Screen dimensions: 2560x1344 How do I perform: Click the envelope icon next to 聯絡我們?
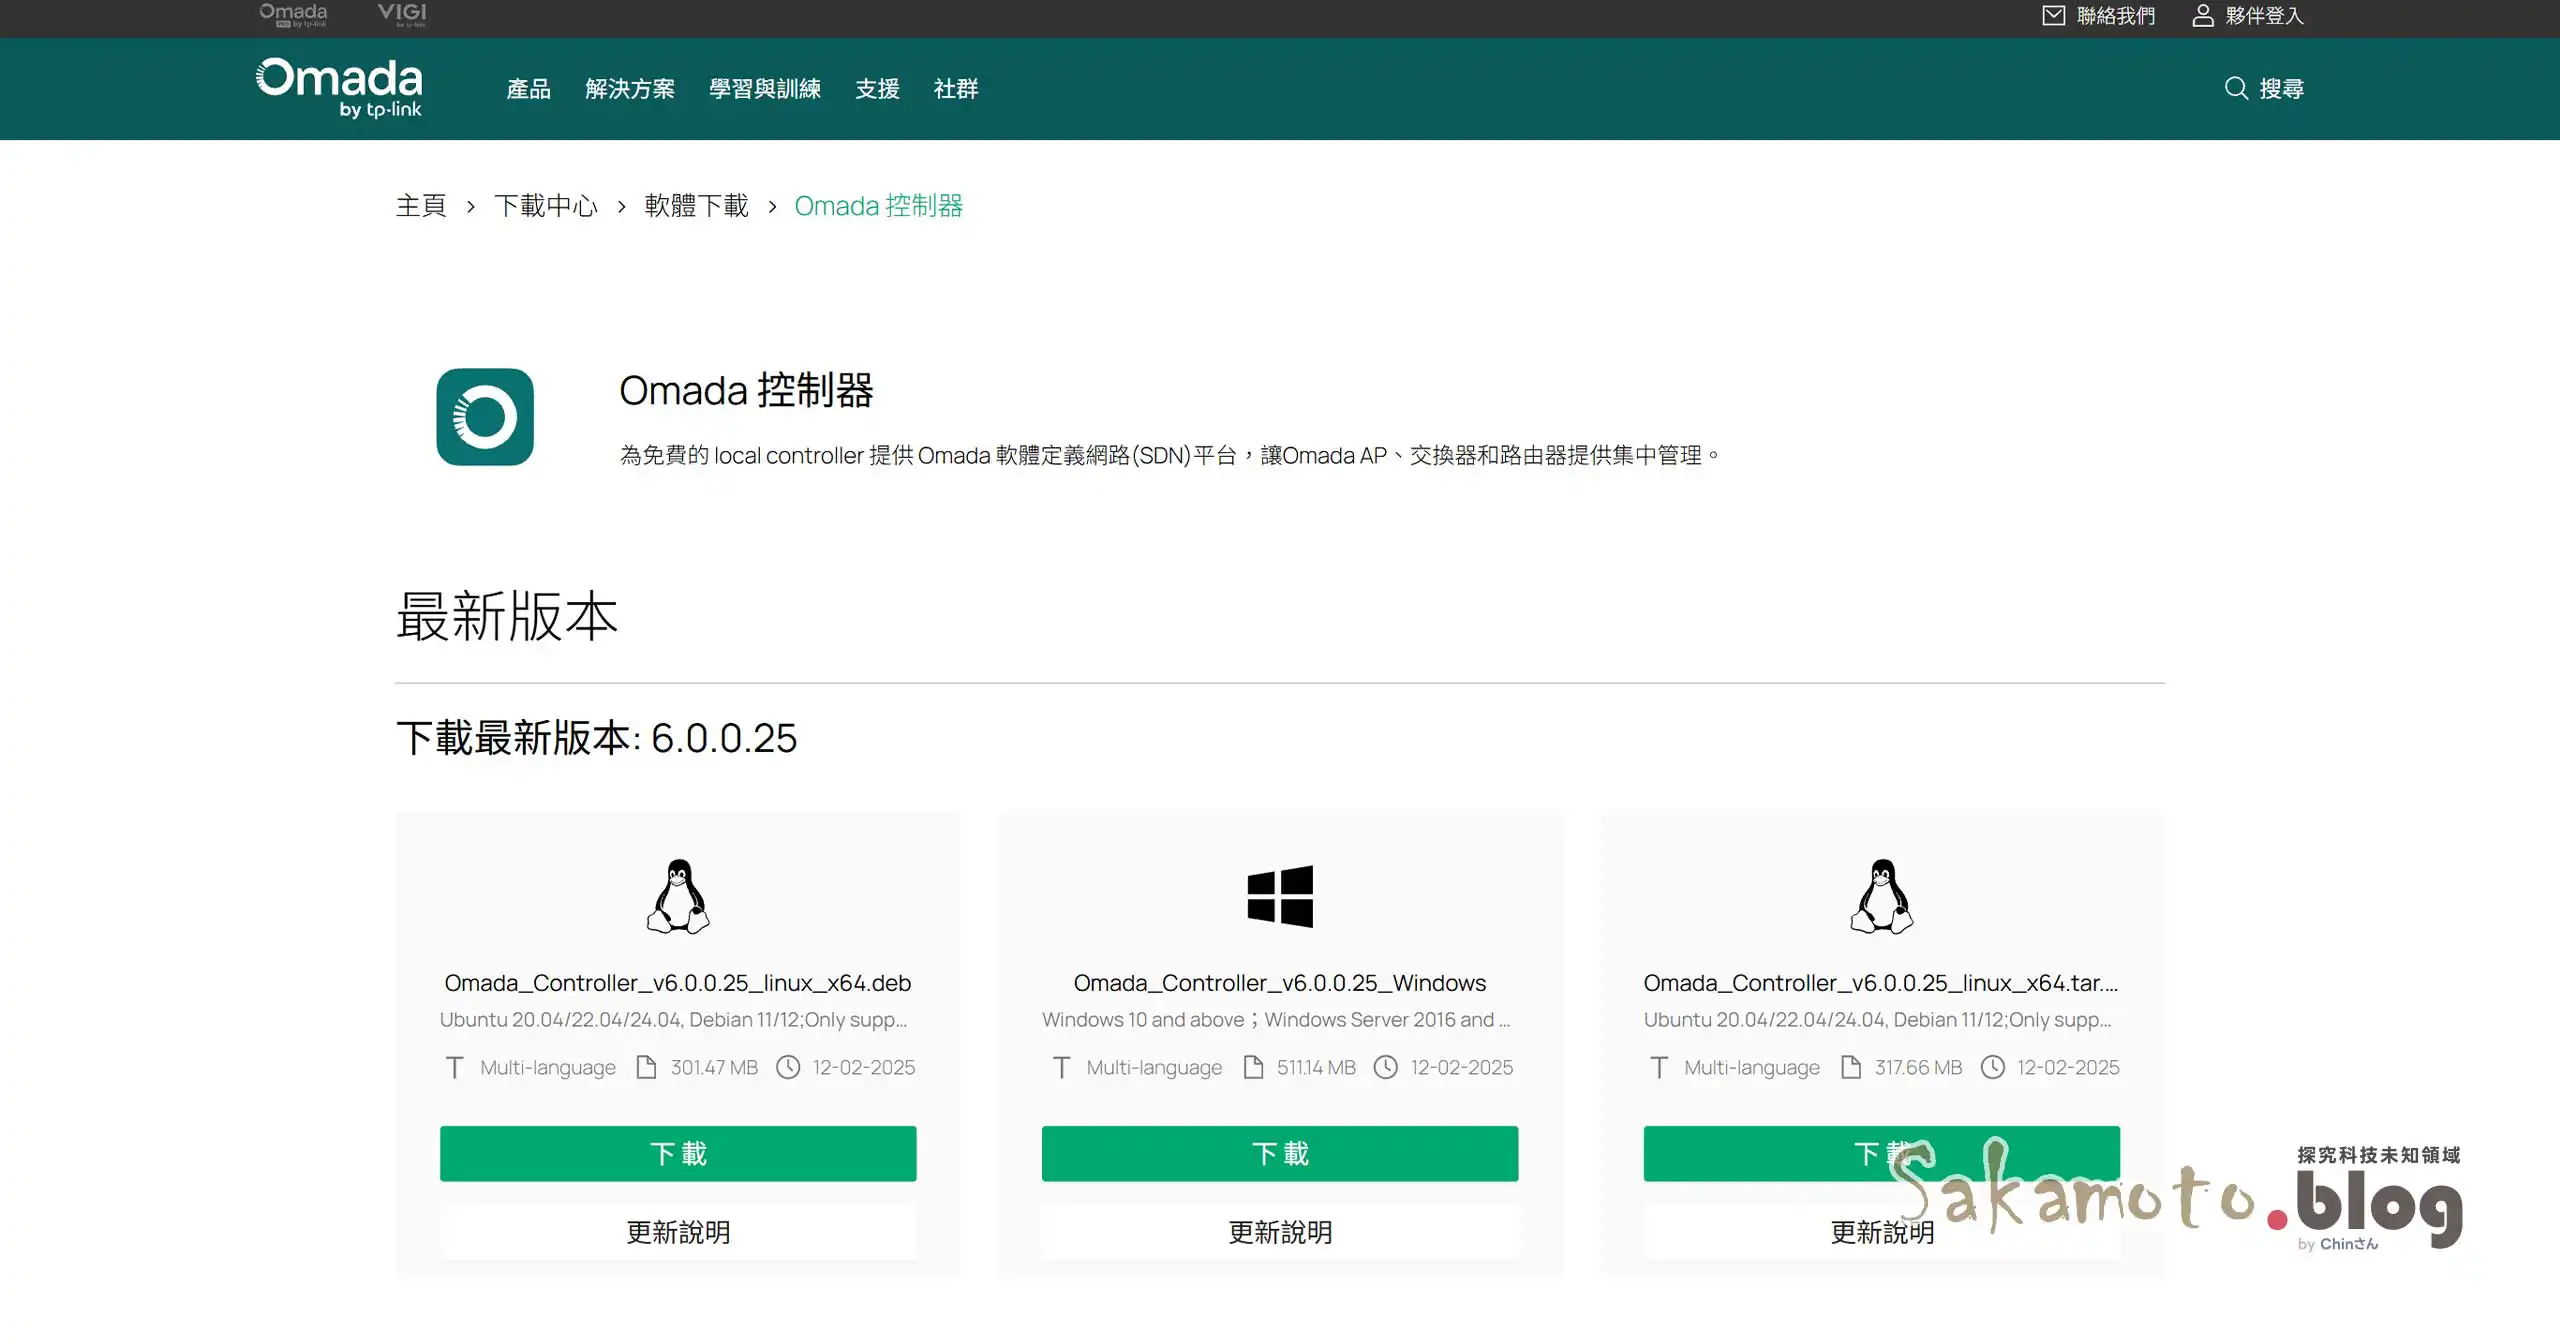click(2052, 14)
